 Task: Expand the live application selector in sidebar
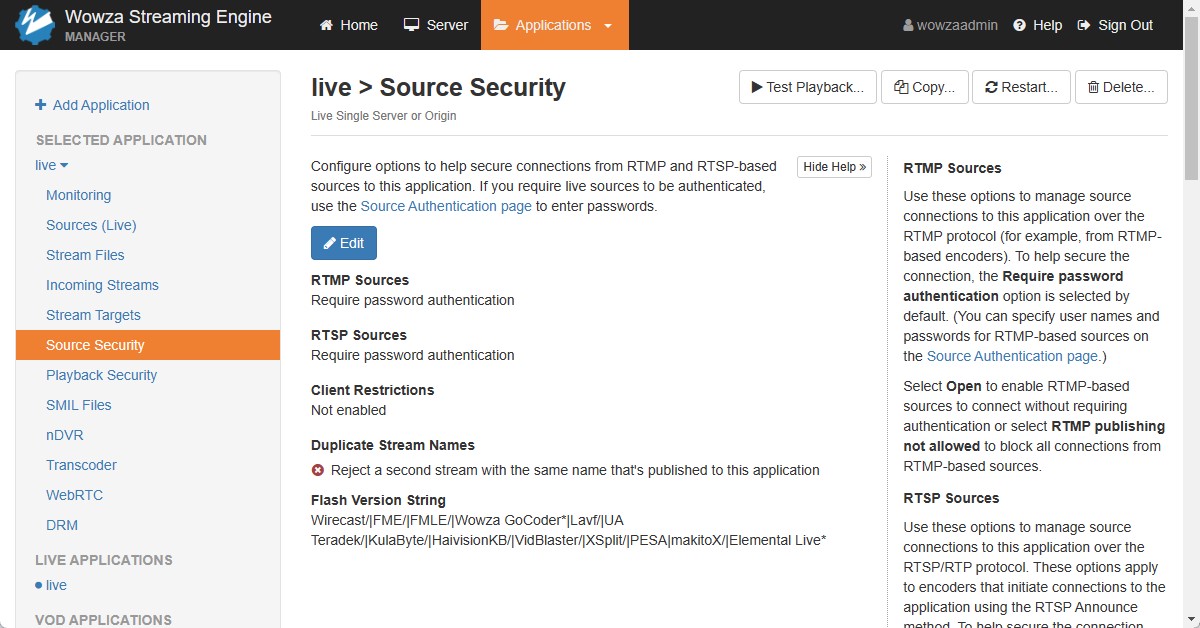(51, 165)
